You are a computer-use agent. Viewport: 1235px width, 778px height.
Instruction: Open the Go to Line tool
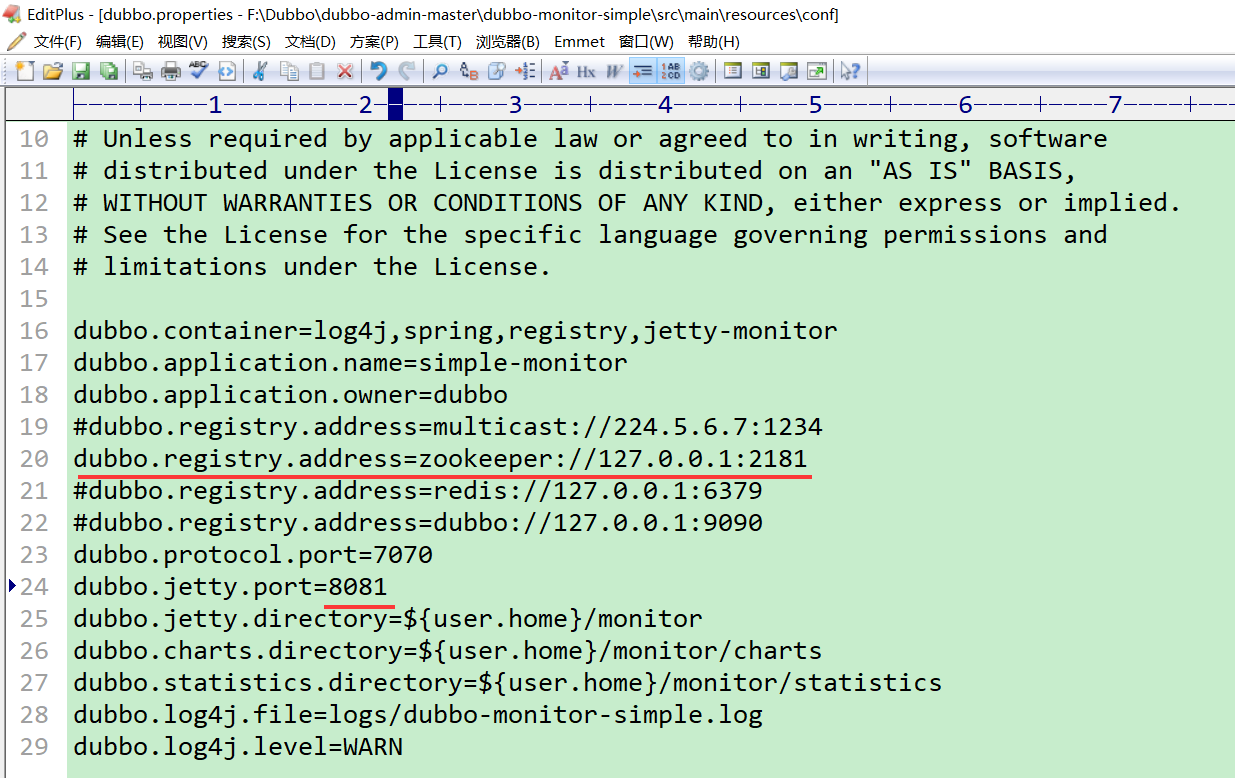click(525, 71)
